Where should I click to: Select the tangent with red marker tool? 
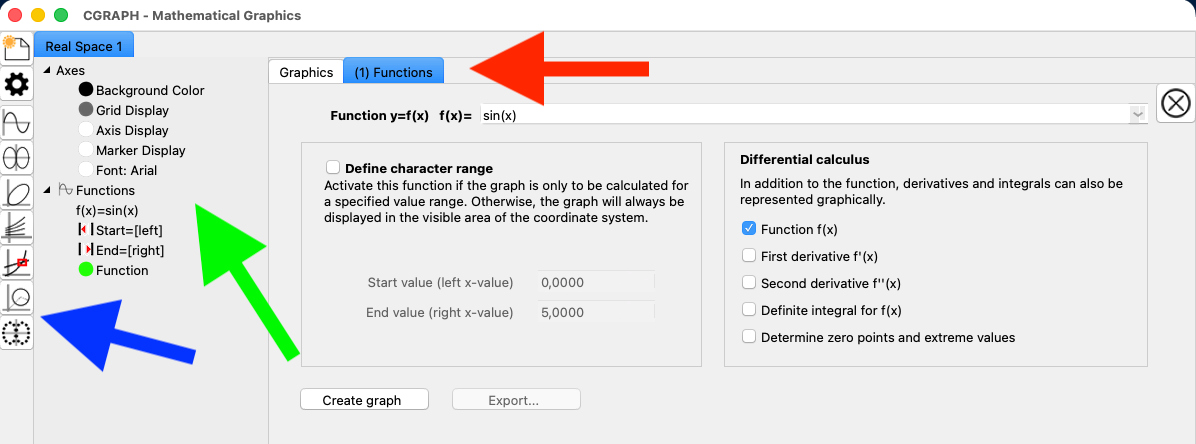17,262
